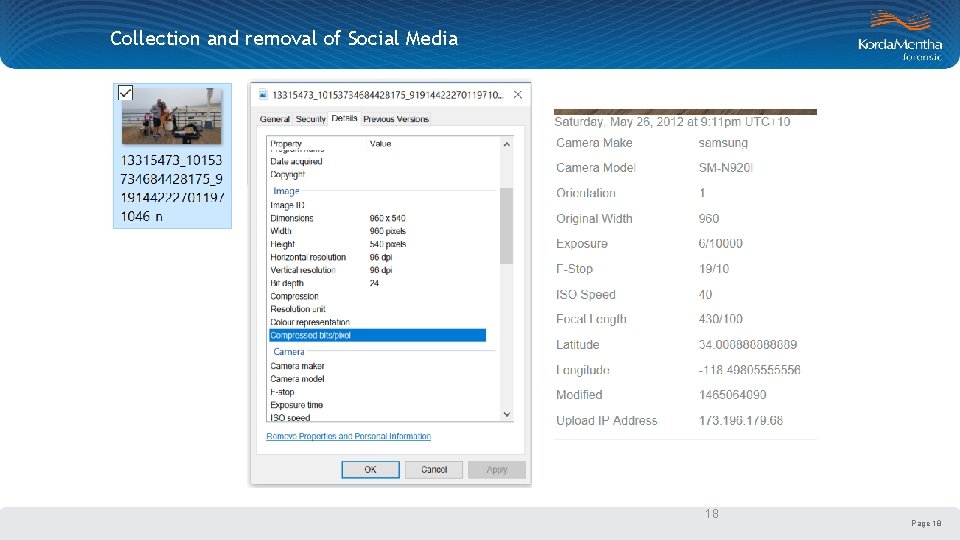Click the greyed Apply button
The height and width of the screenshot is (540, 960).
[x=497, y=470]
